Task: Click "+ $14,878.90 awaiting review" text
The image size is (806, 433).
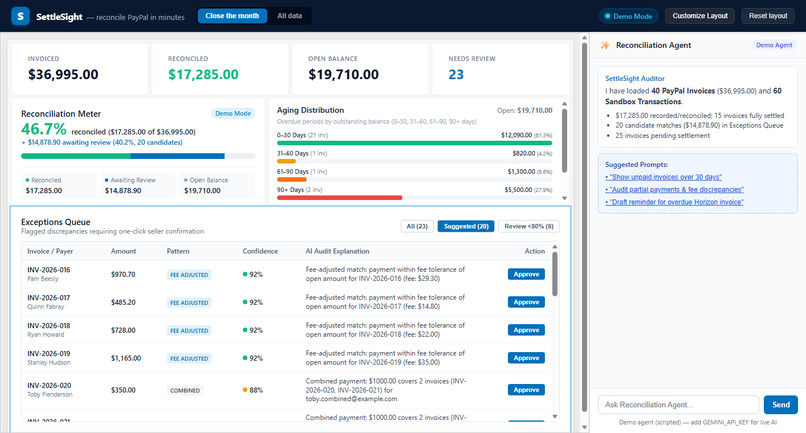Action: tap(102, 142)
